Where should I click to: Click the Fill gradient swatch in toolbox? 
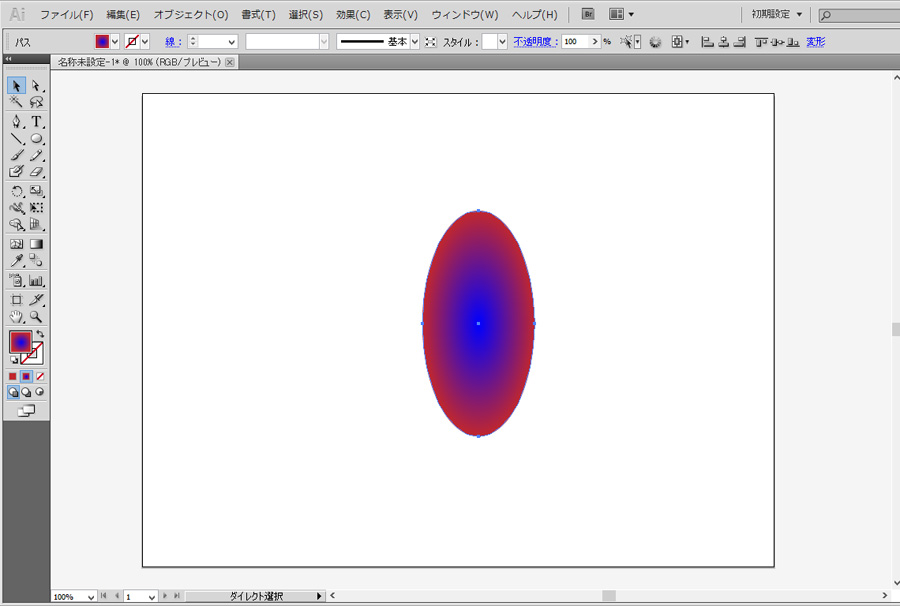(x=21, y=342)
